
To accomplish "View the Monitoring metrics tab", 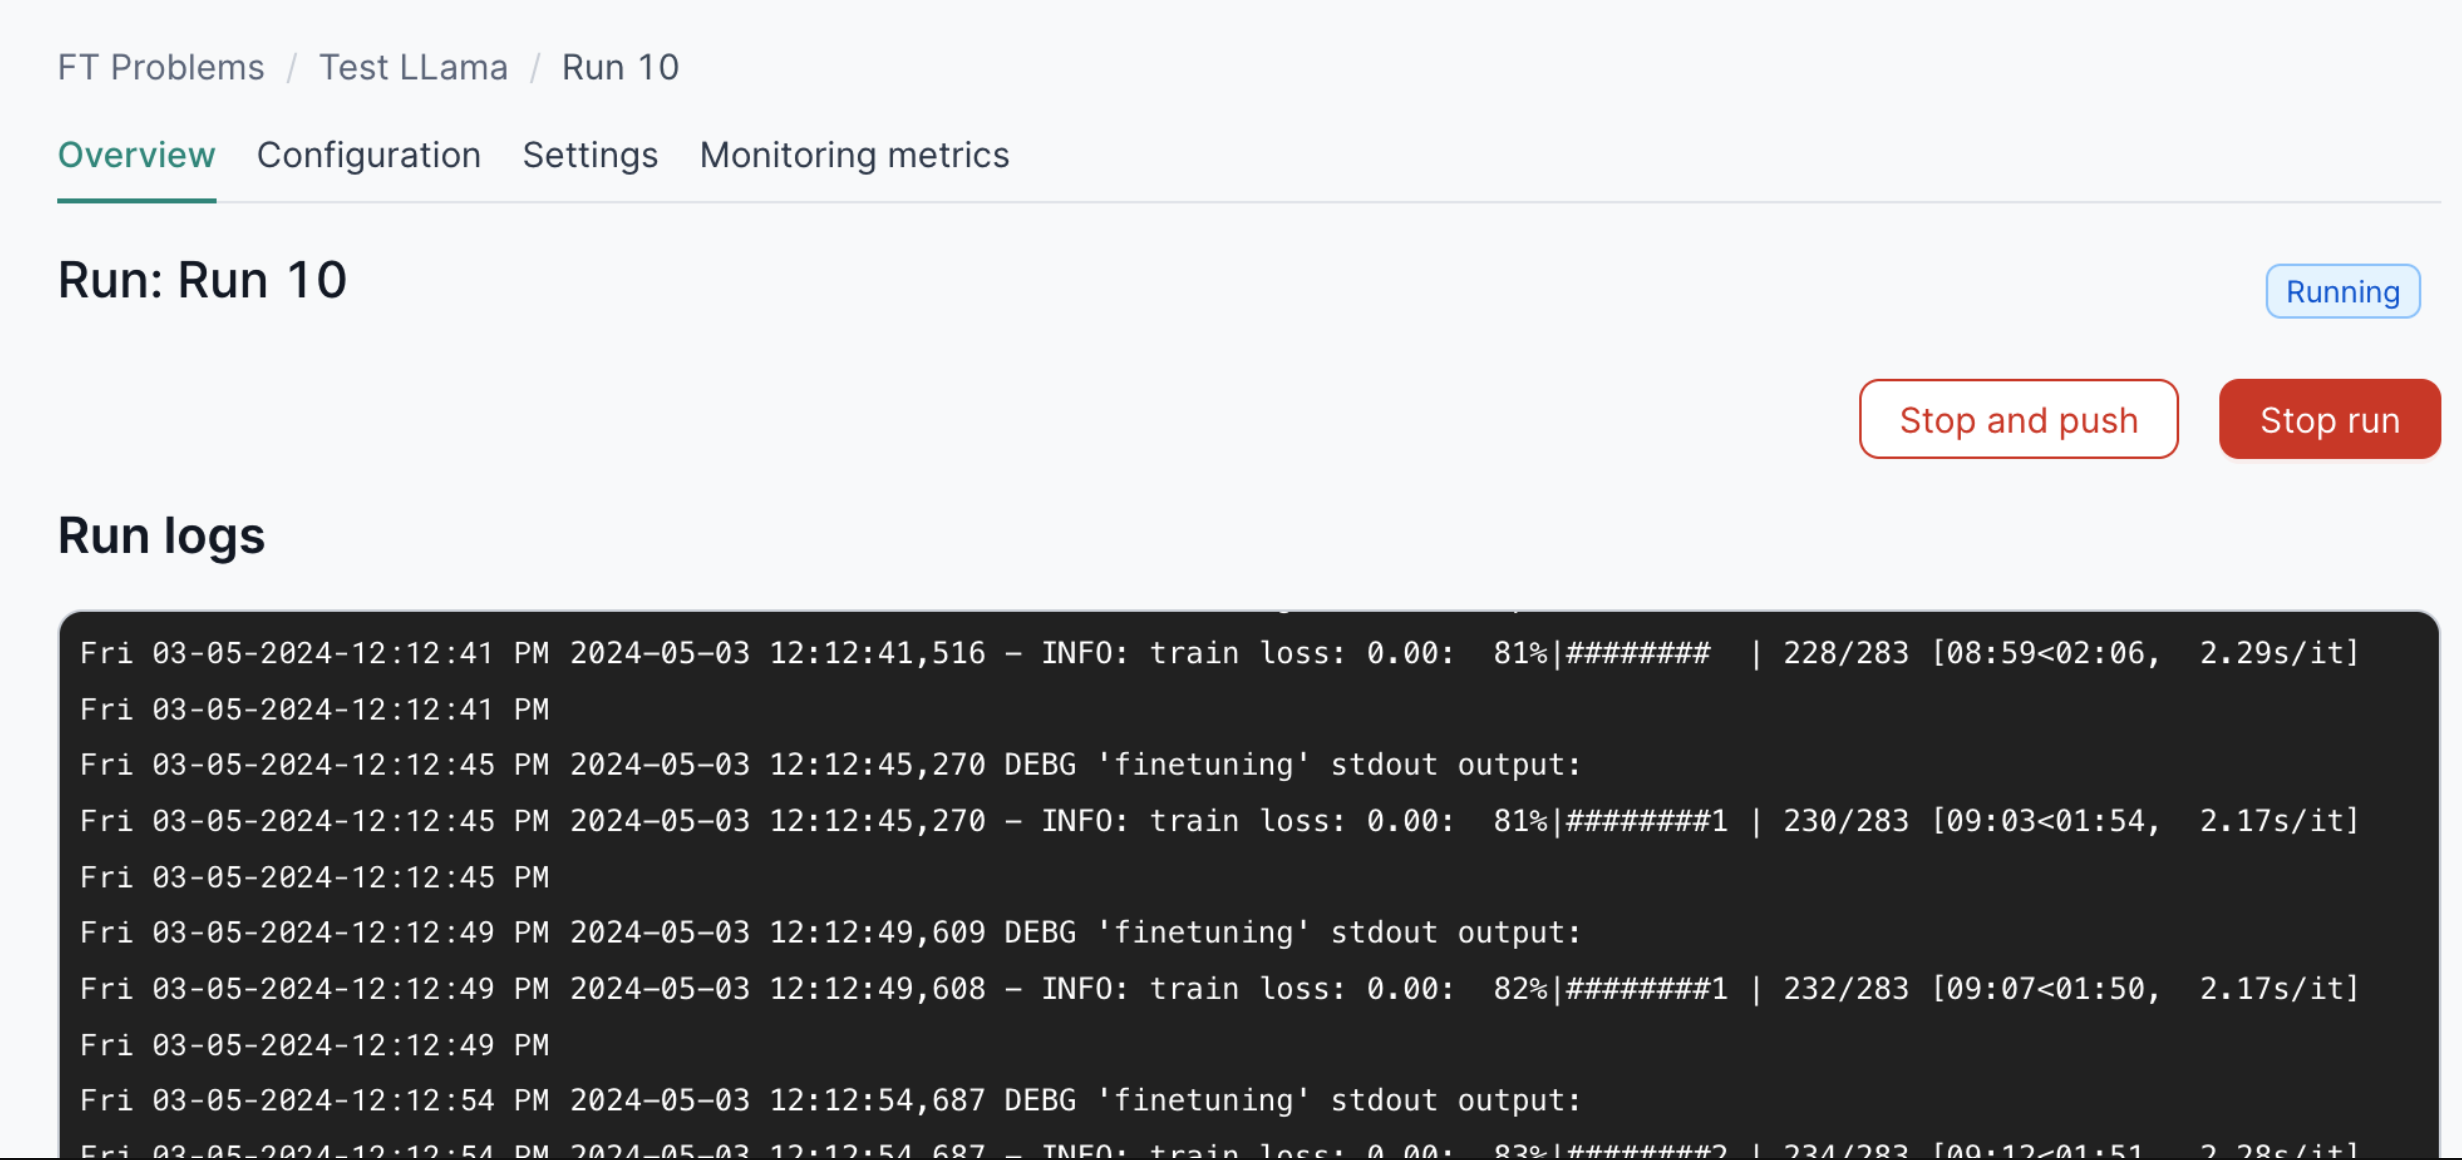I will coord(854,155).
